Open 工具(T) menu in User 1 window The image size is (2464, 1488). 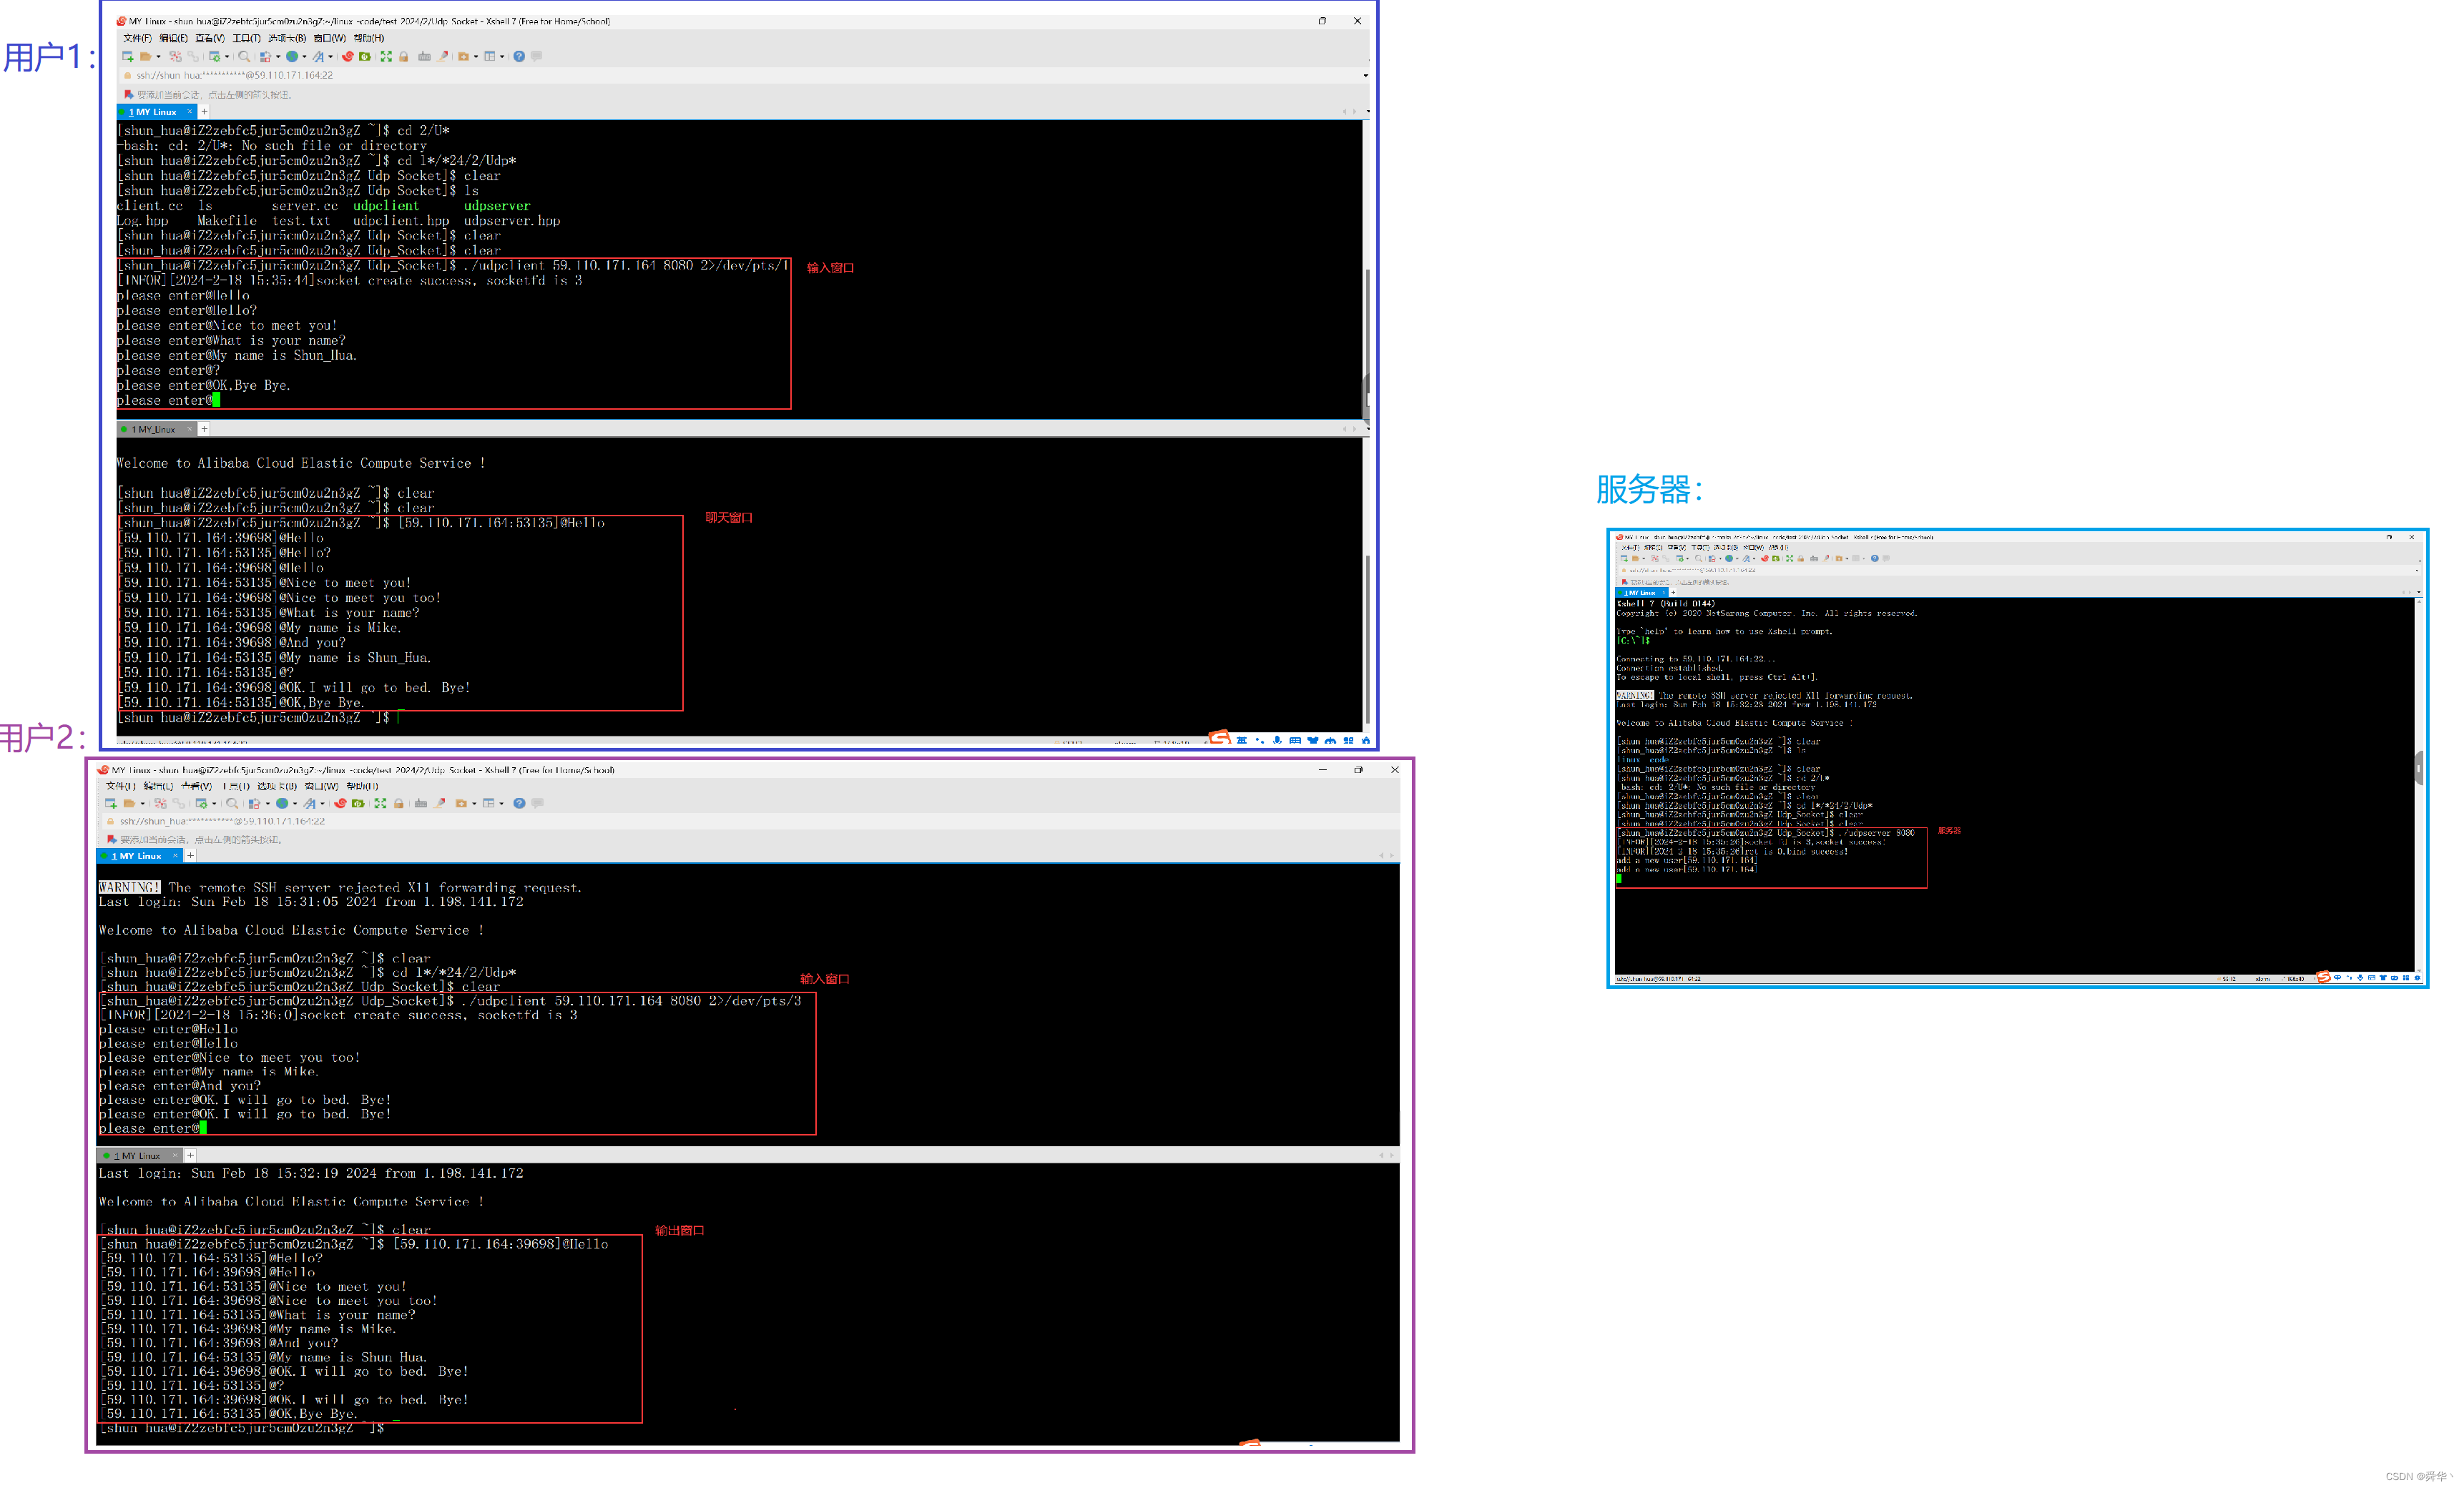click(x=247, y=39)
